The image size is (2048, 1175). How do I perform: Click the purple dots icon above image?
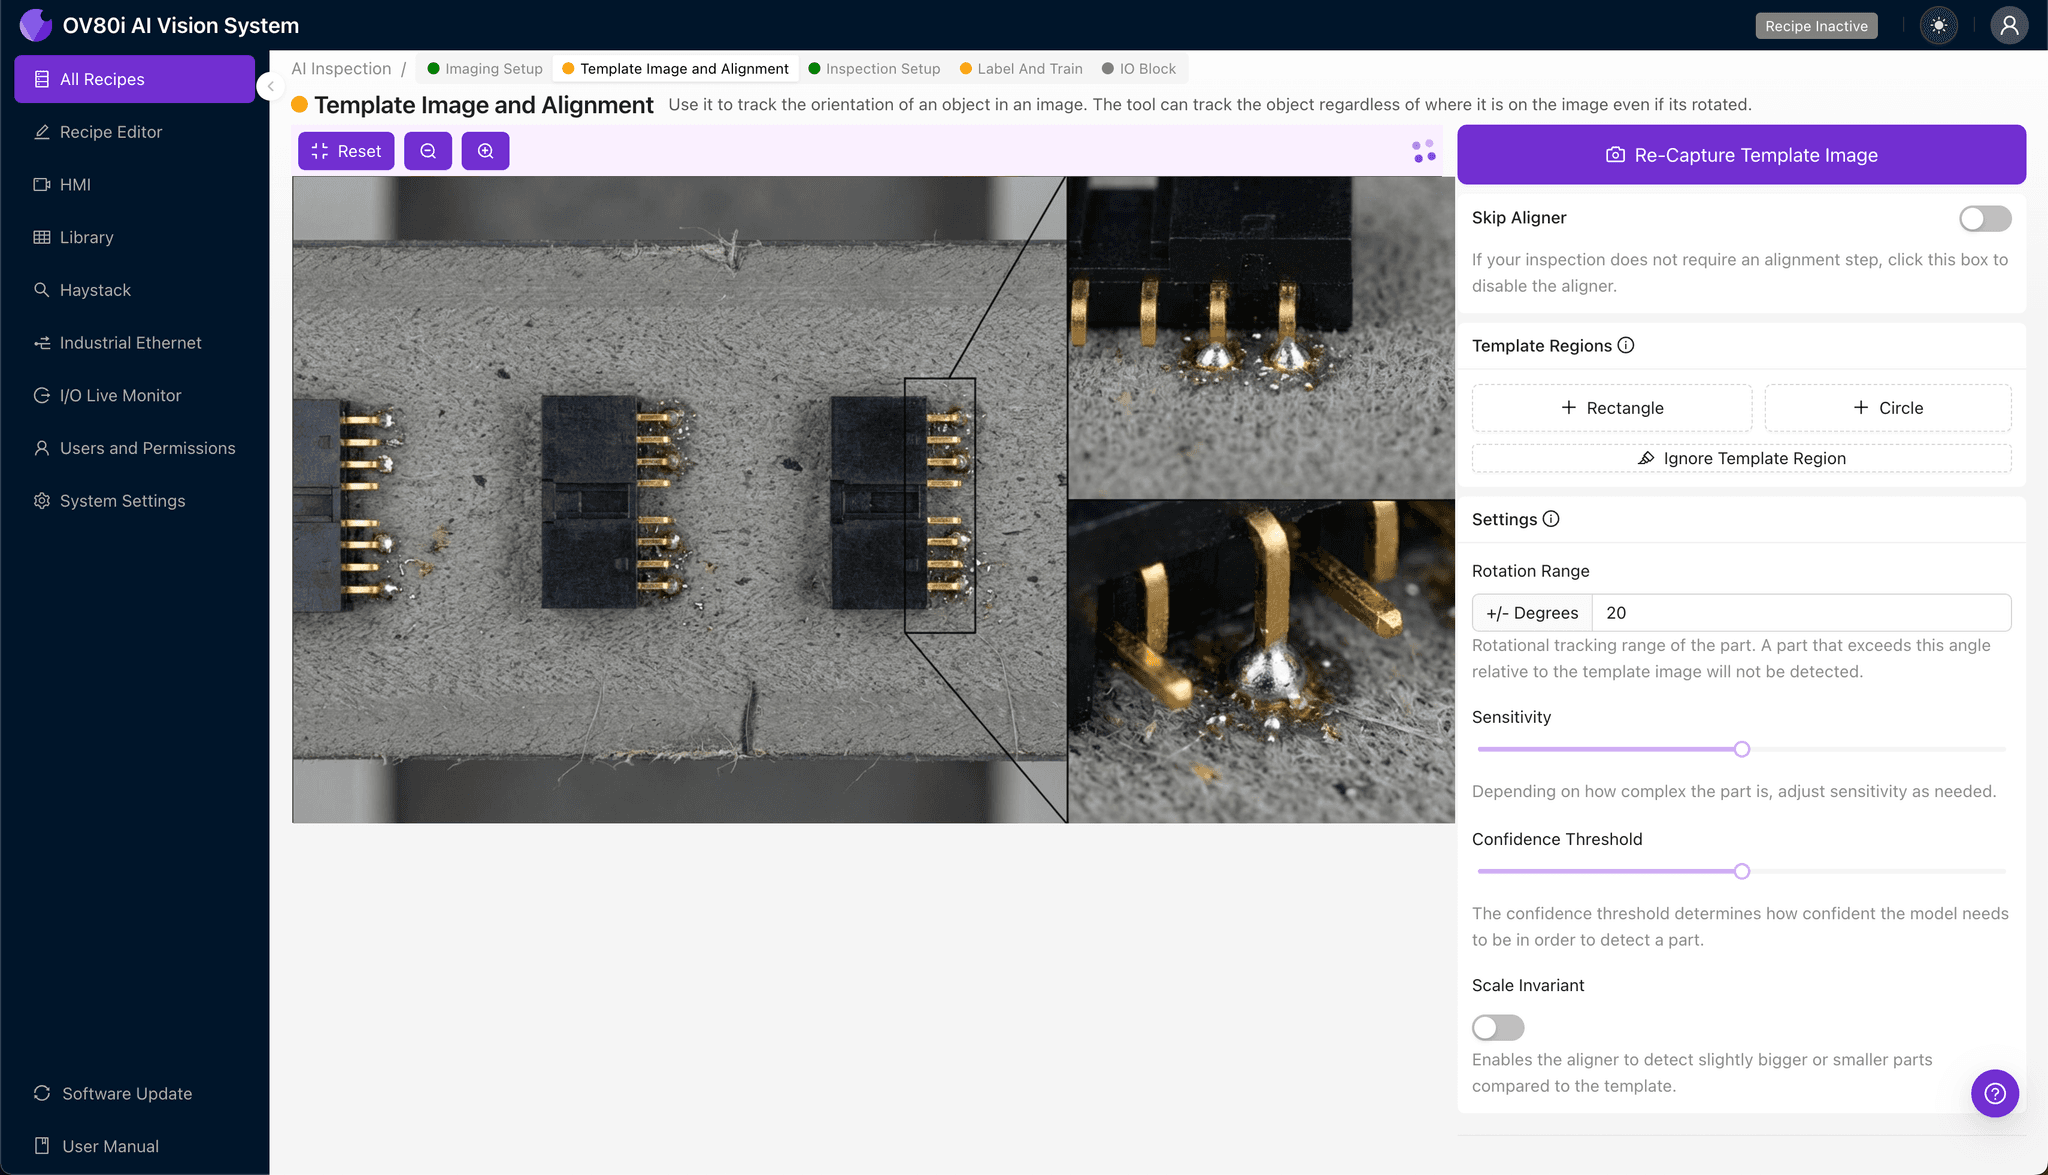click(1424, 151)
